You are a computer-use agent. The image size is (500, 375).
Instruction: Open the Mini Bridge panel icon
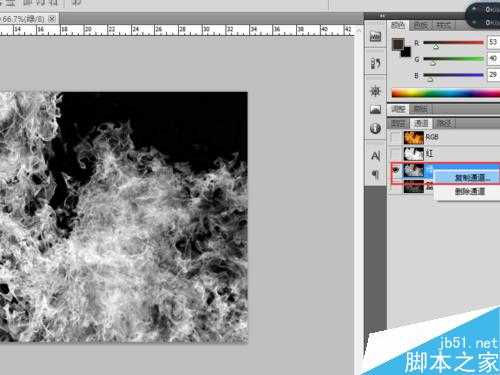(x=375, y=36)
